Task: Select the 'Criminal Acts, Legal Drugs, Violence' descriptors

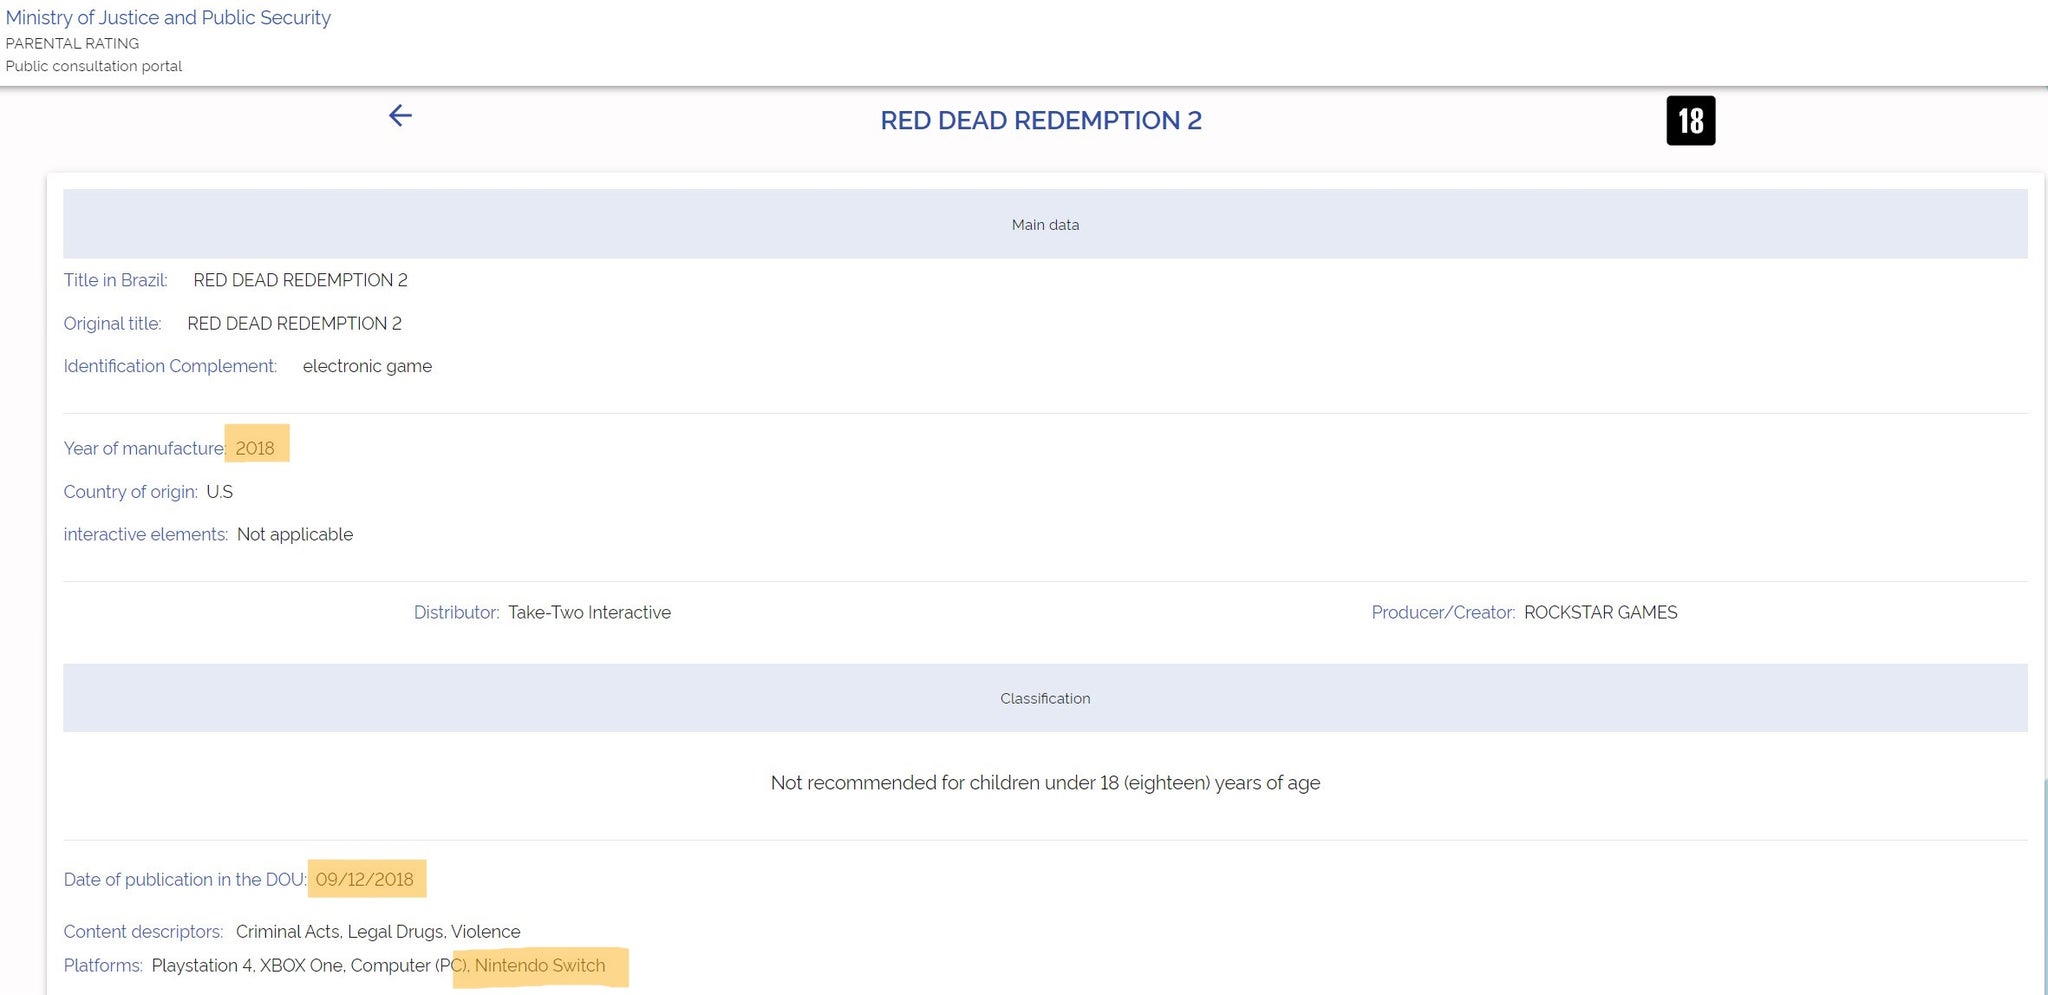Action: [378, 932]
